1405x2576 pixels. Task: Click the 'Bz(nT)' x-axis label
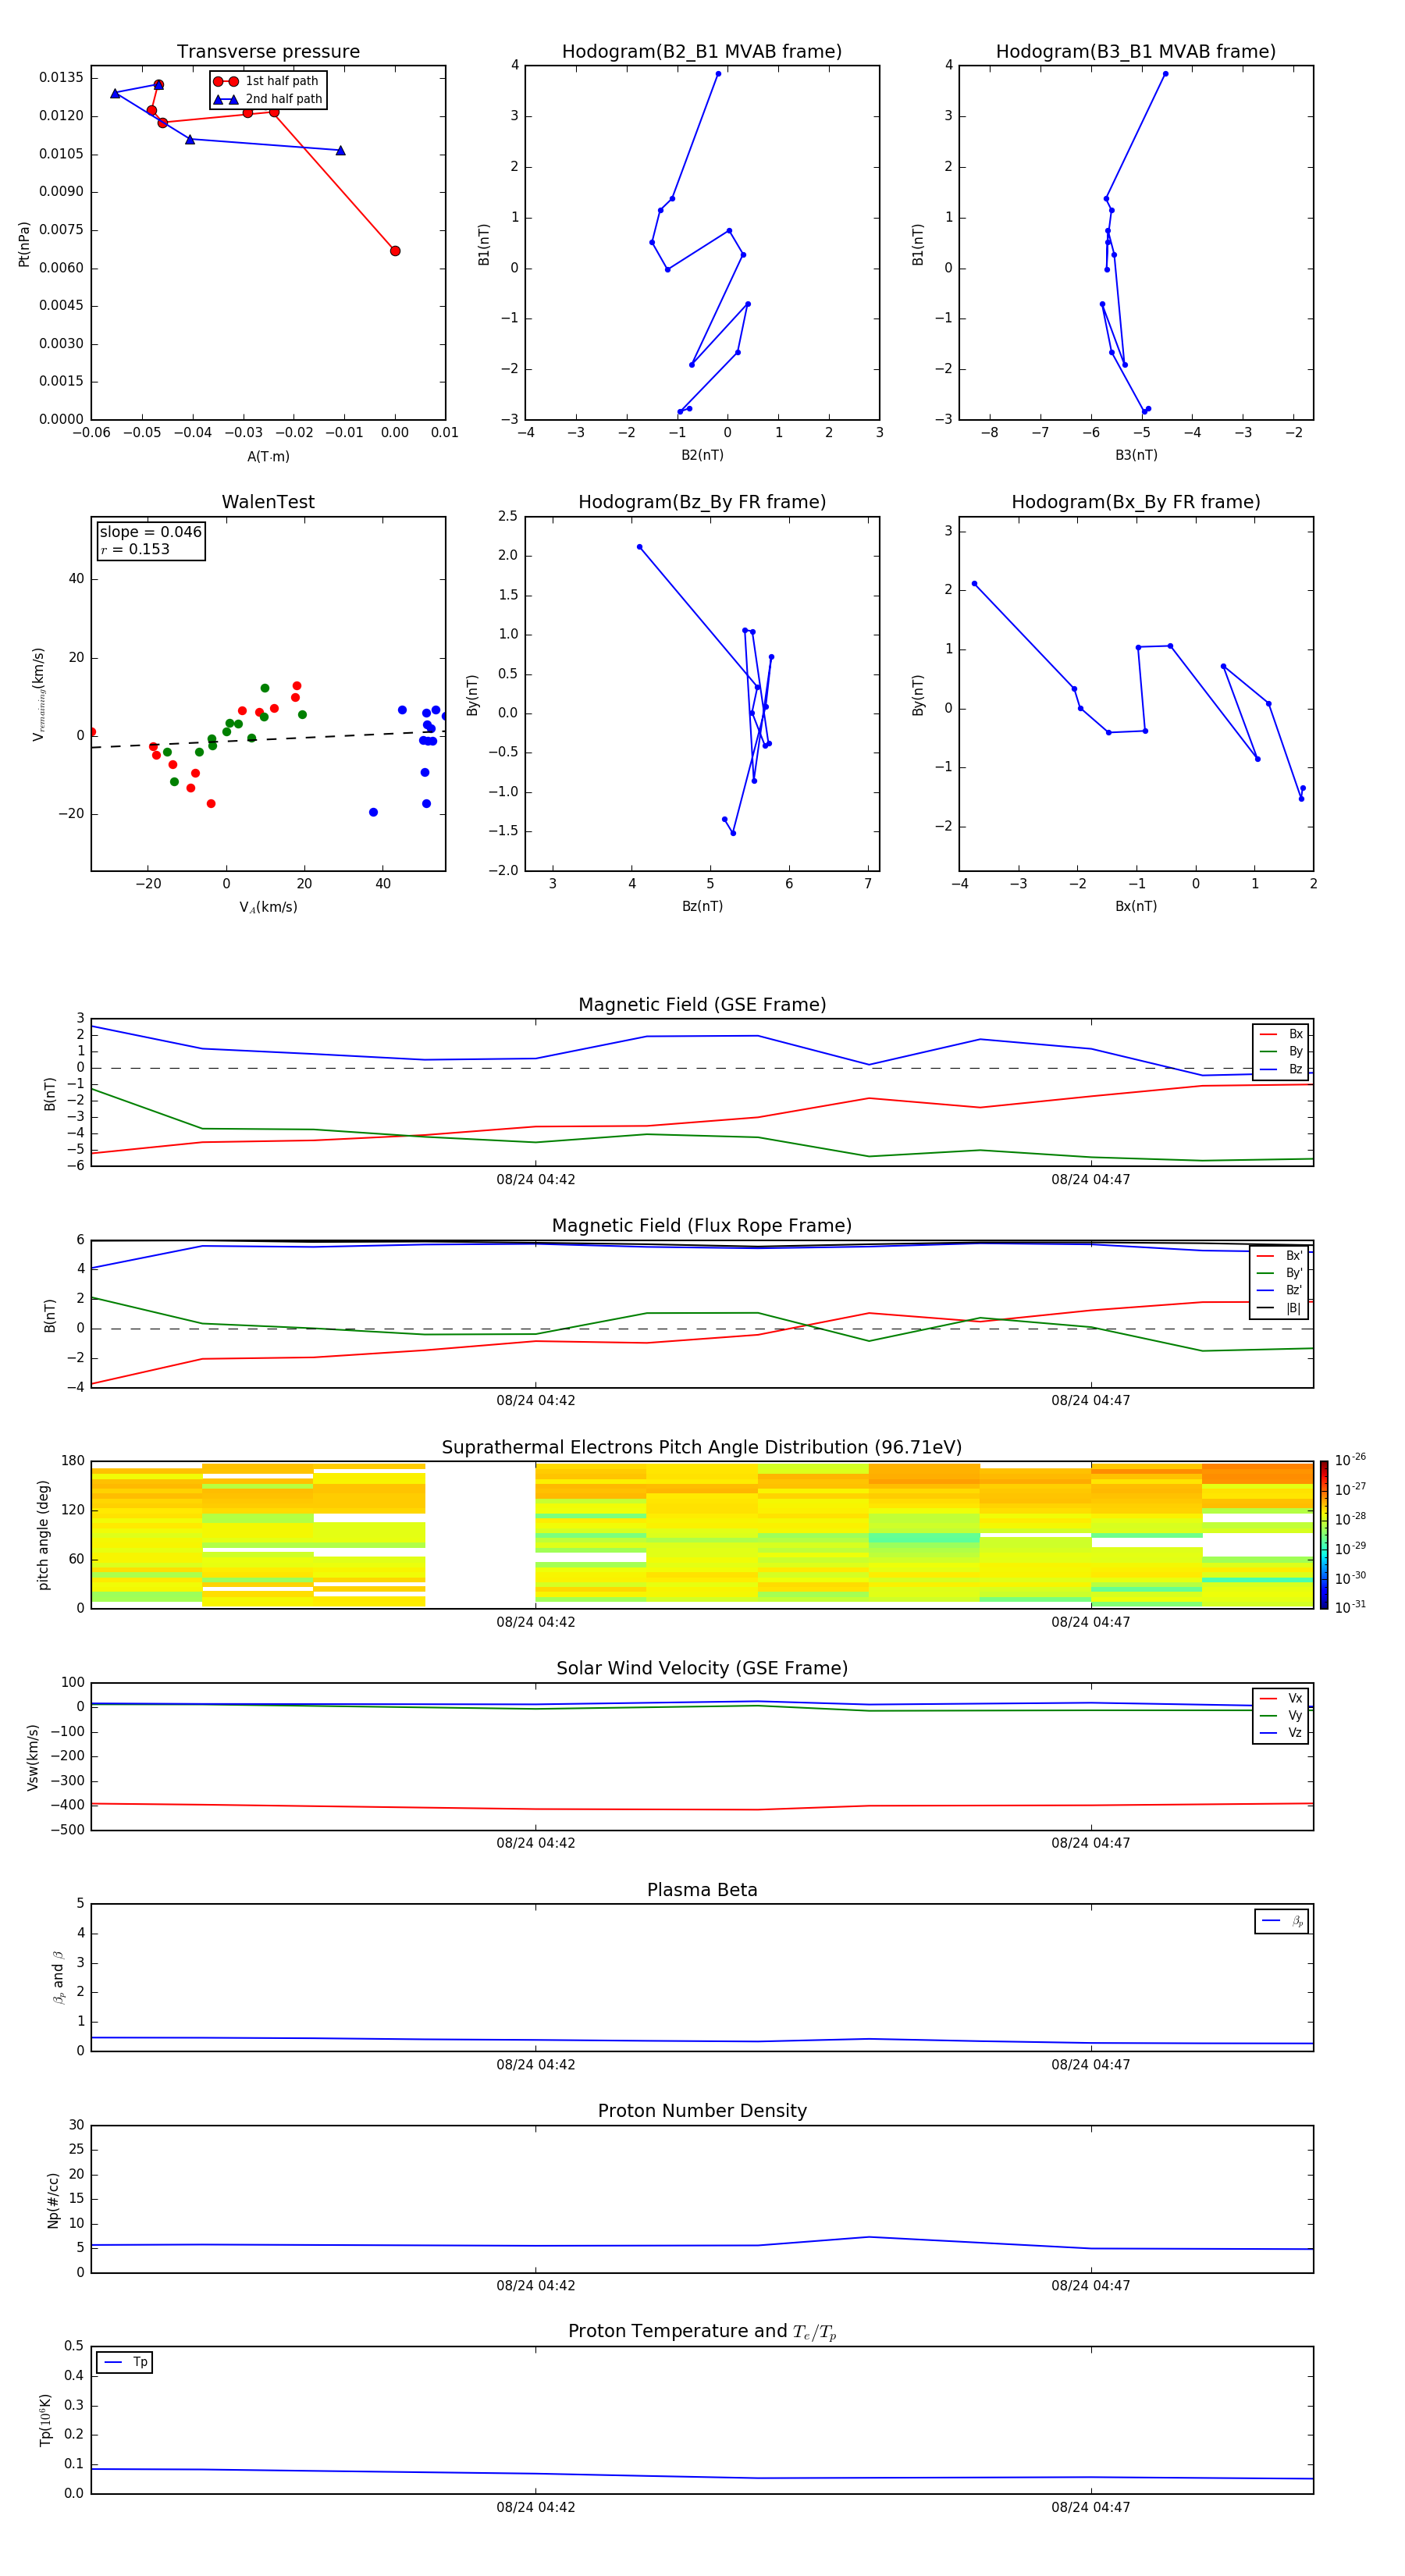coord(702,906)
